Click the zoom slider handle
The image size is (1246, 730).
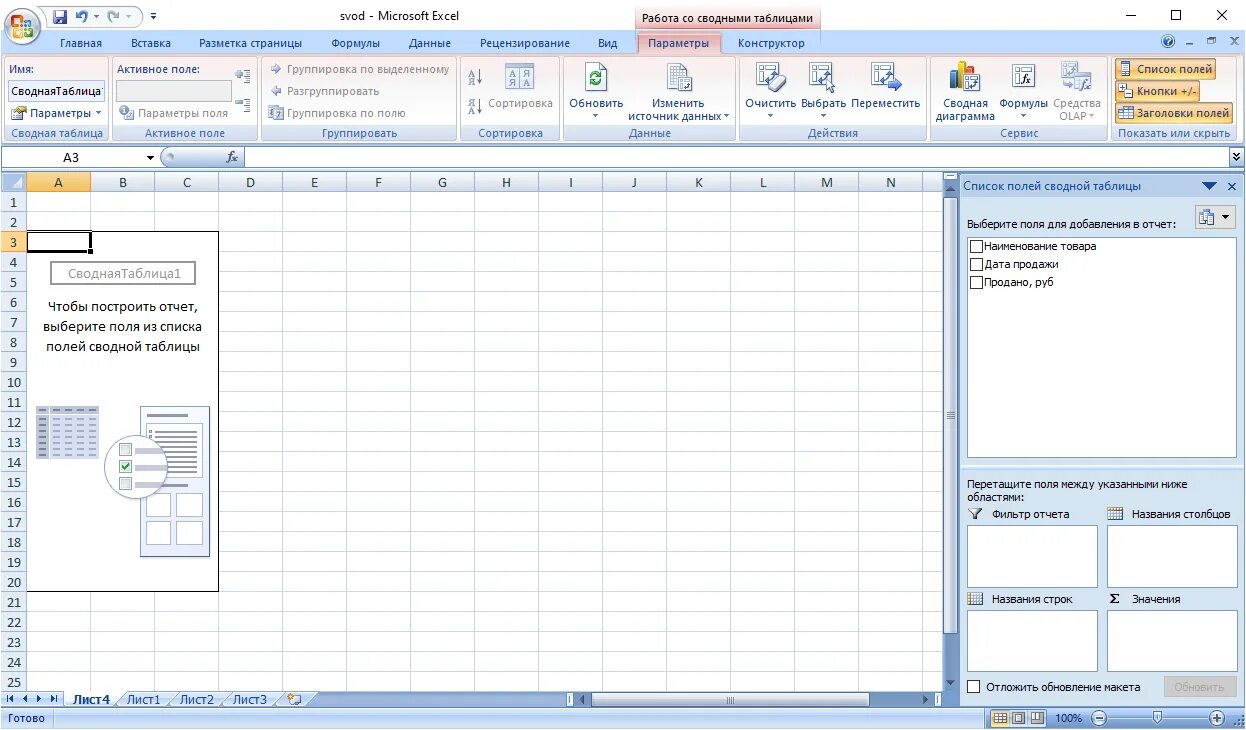click(1157, 718)
